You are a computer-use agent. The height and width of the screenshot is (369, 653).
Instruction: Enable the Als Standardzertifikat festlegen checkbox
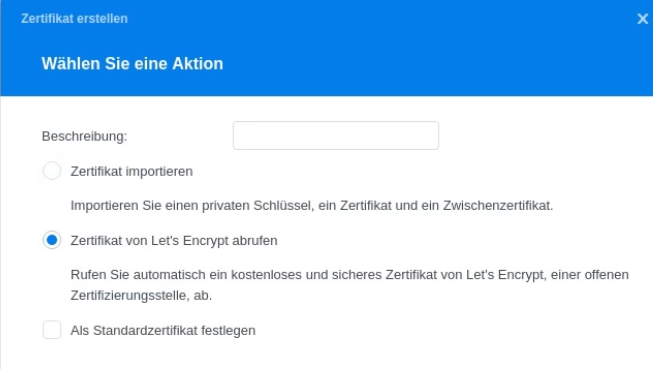[52, 330]
